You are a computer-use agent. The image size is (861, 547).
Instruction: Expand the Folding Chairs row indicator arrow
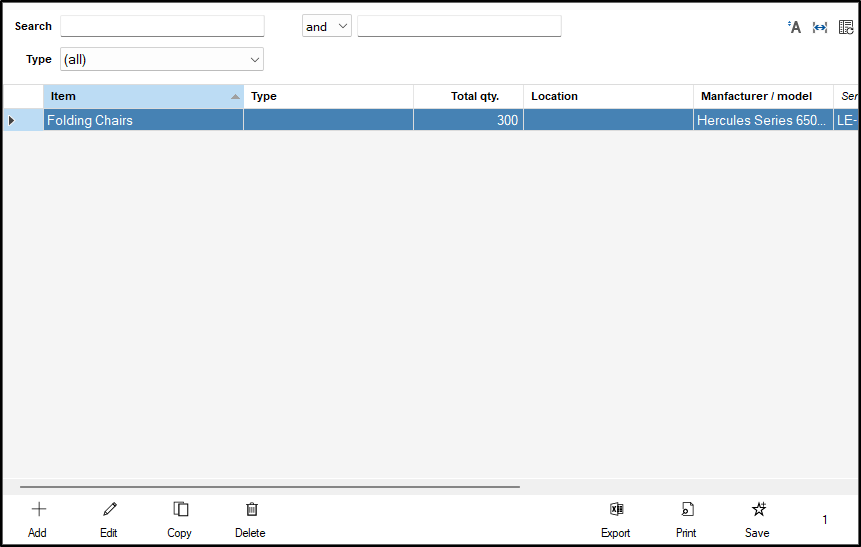(x=12, y=121)
